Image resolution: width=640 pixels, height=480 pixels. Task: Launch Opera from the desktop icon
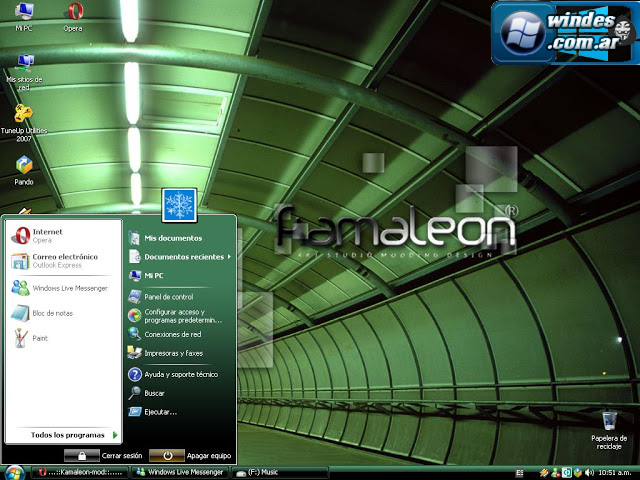click(73, 16)
